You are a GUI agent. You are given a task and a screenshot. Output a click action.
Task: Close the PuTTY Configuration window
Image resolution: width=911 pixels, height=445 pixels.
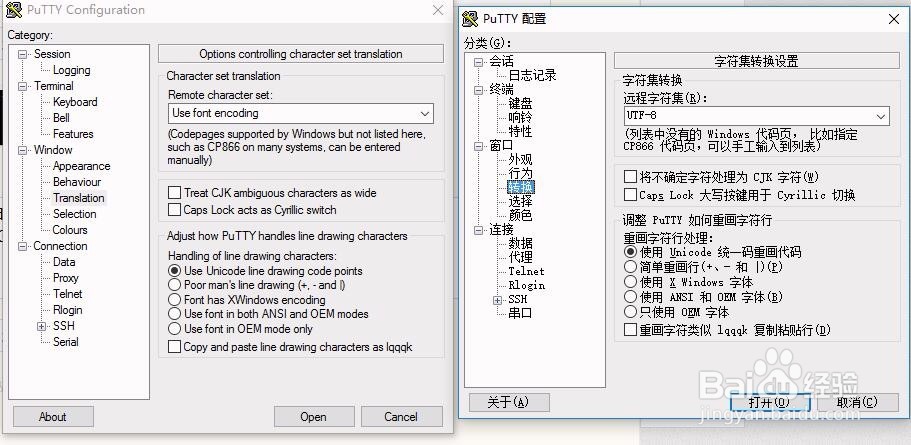coord(438,10)
